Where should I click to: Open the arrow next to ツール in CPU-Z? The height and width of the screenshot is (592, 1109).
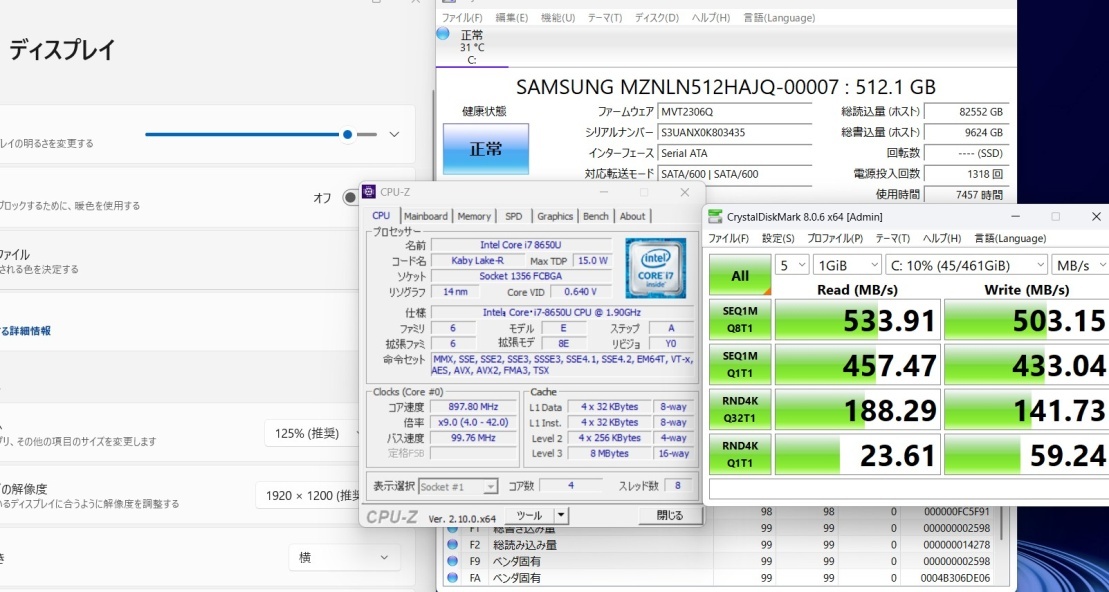pyautogui.click(x=560, y=515)
